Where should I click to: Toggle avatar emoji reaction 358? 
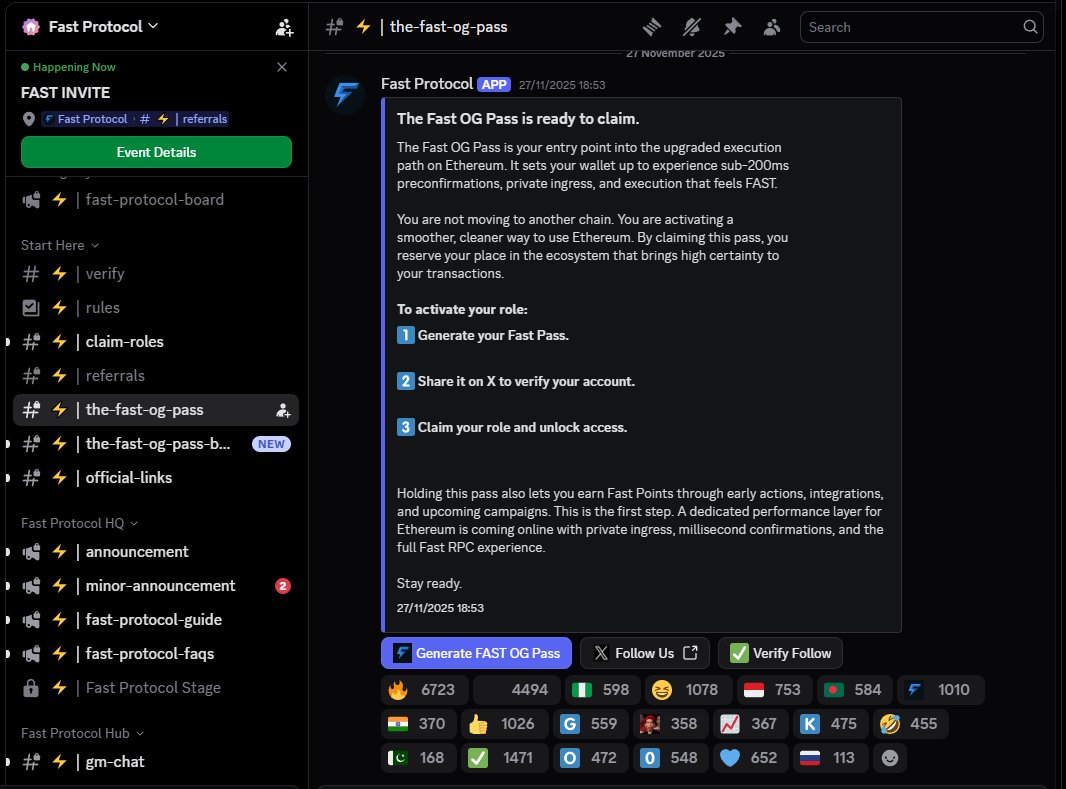click(x=671, y=724)
